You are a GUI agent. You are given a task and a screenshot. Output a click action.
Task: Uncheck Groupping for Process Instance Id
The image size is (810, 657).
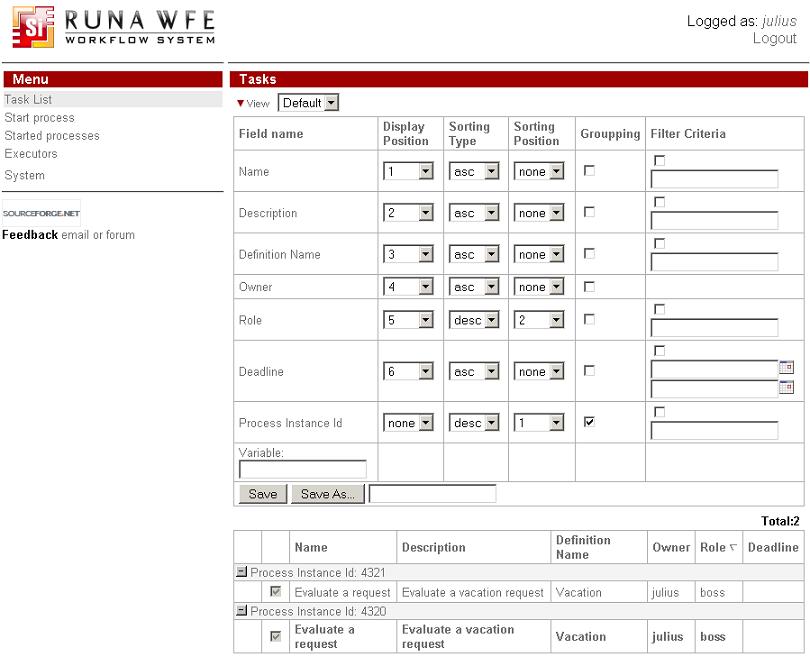point(589,422)
